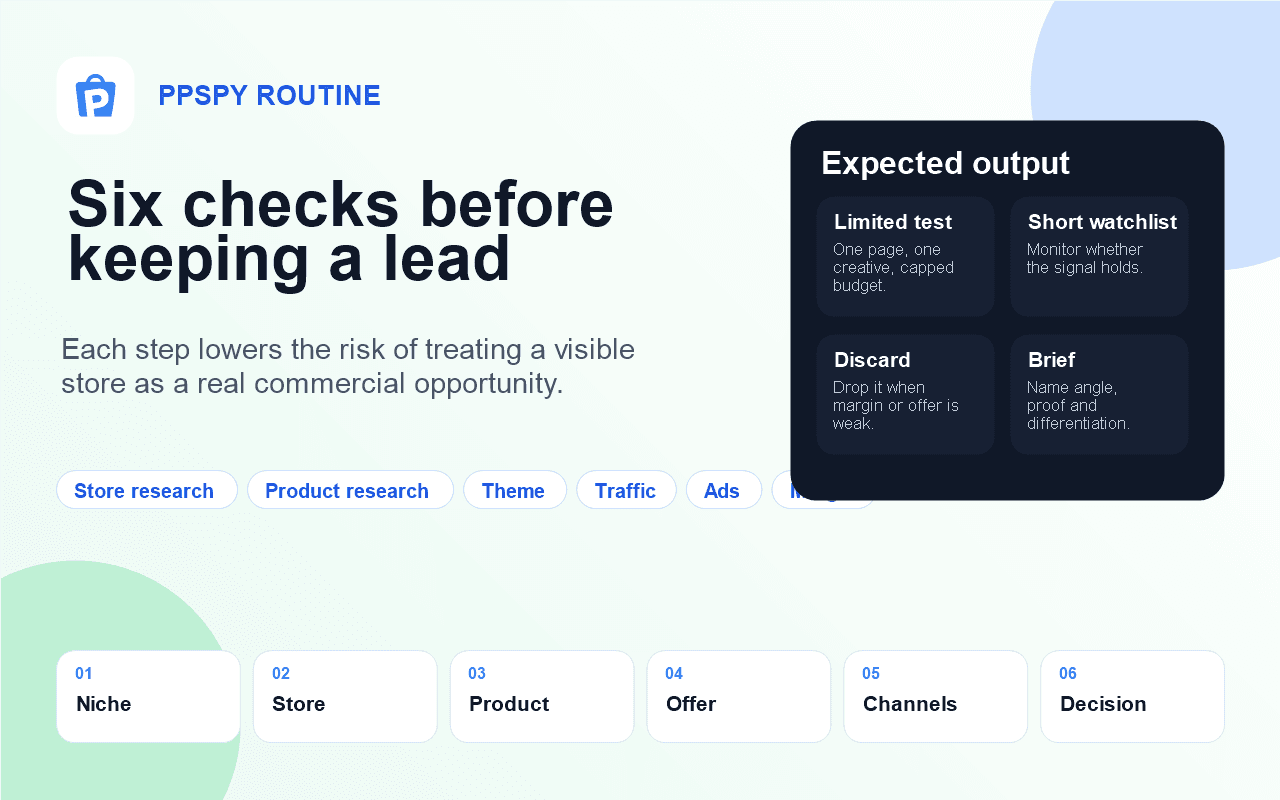Click the Expected output heading

pos(945,163)
